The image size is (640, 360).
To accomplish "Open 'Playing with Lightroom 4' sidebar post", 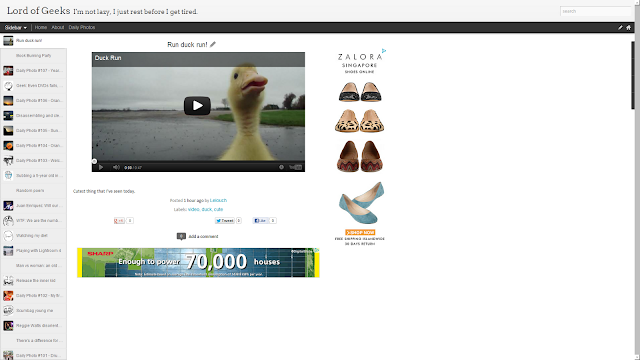I will click(33, 251).
